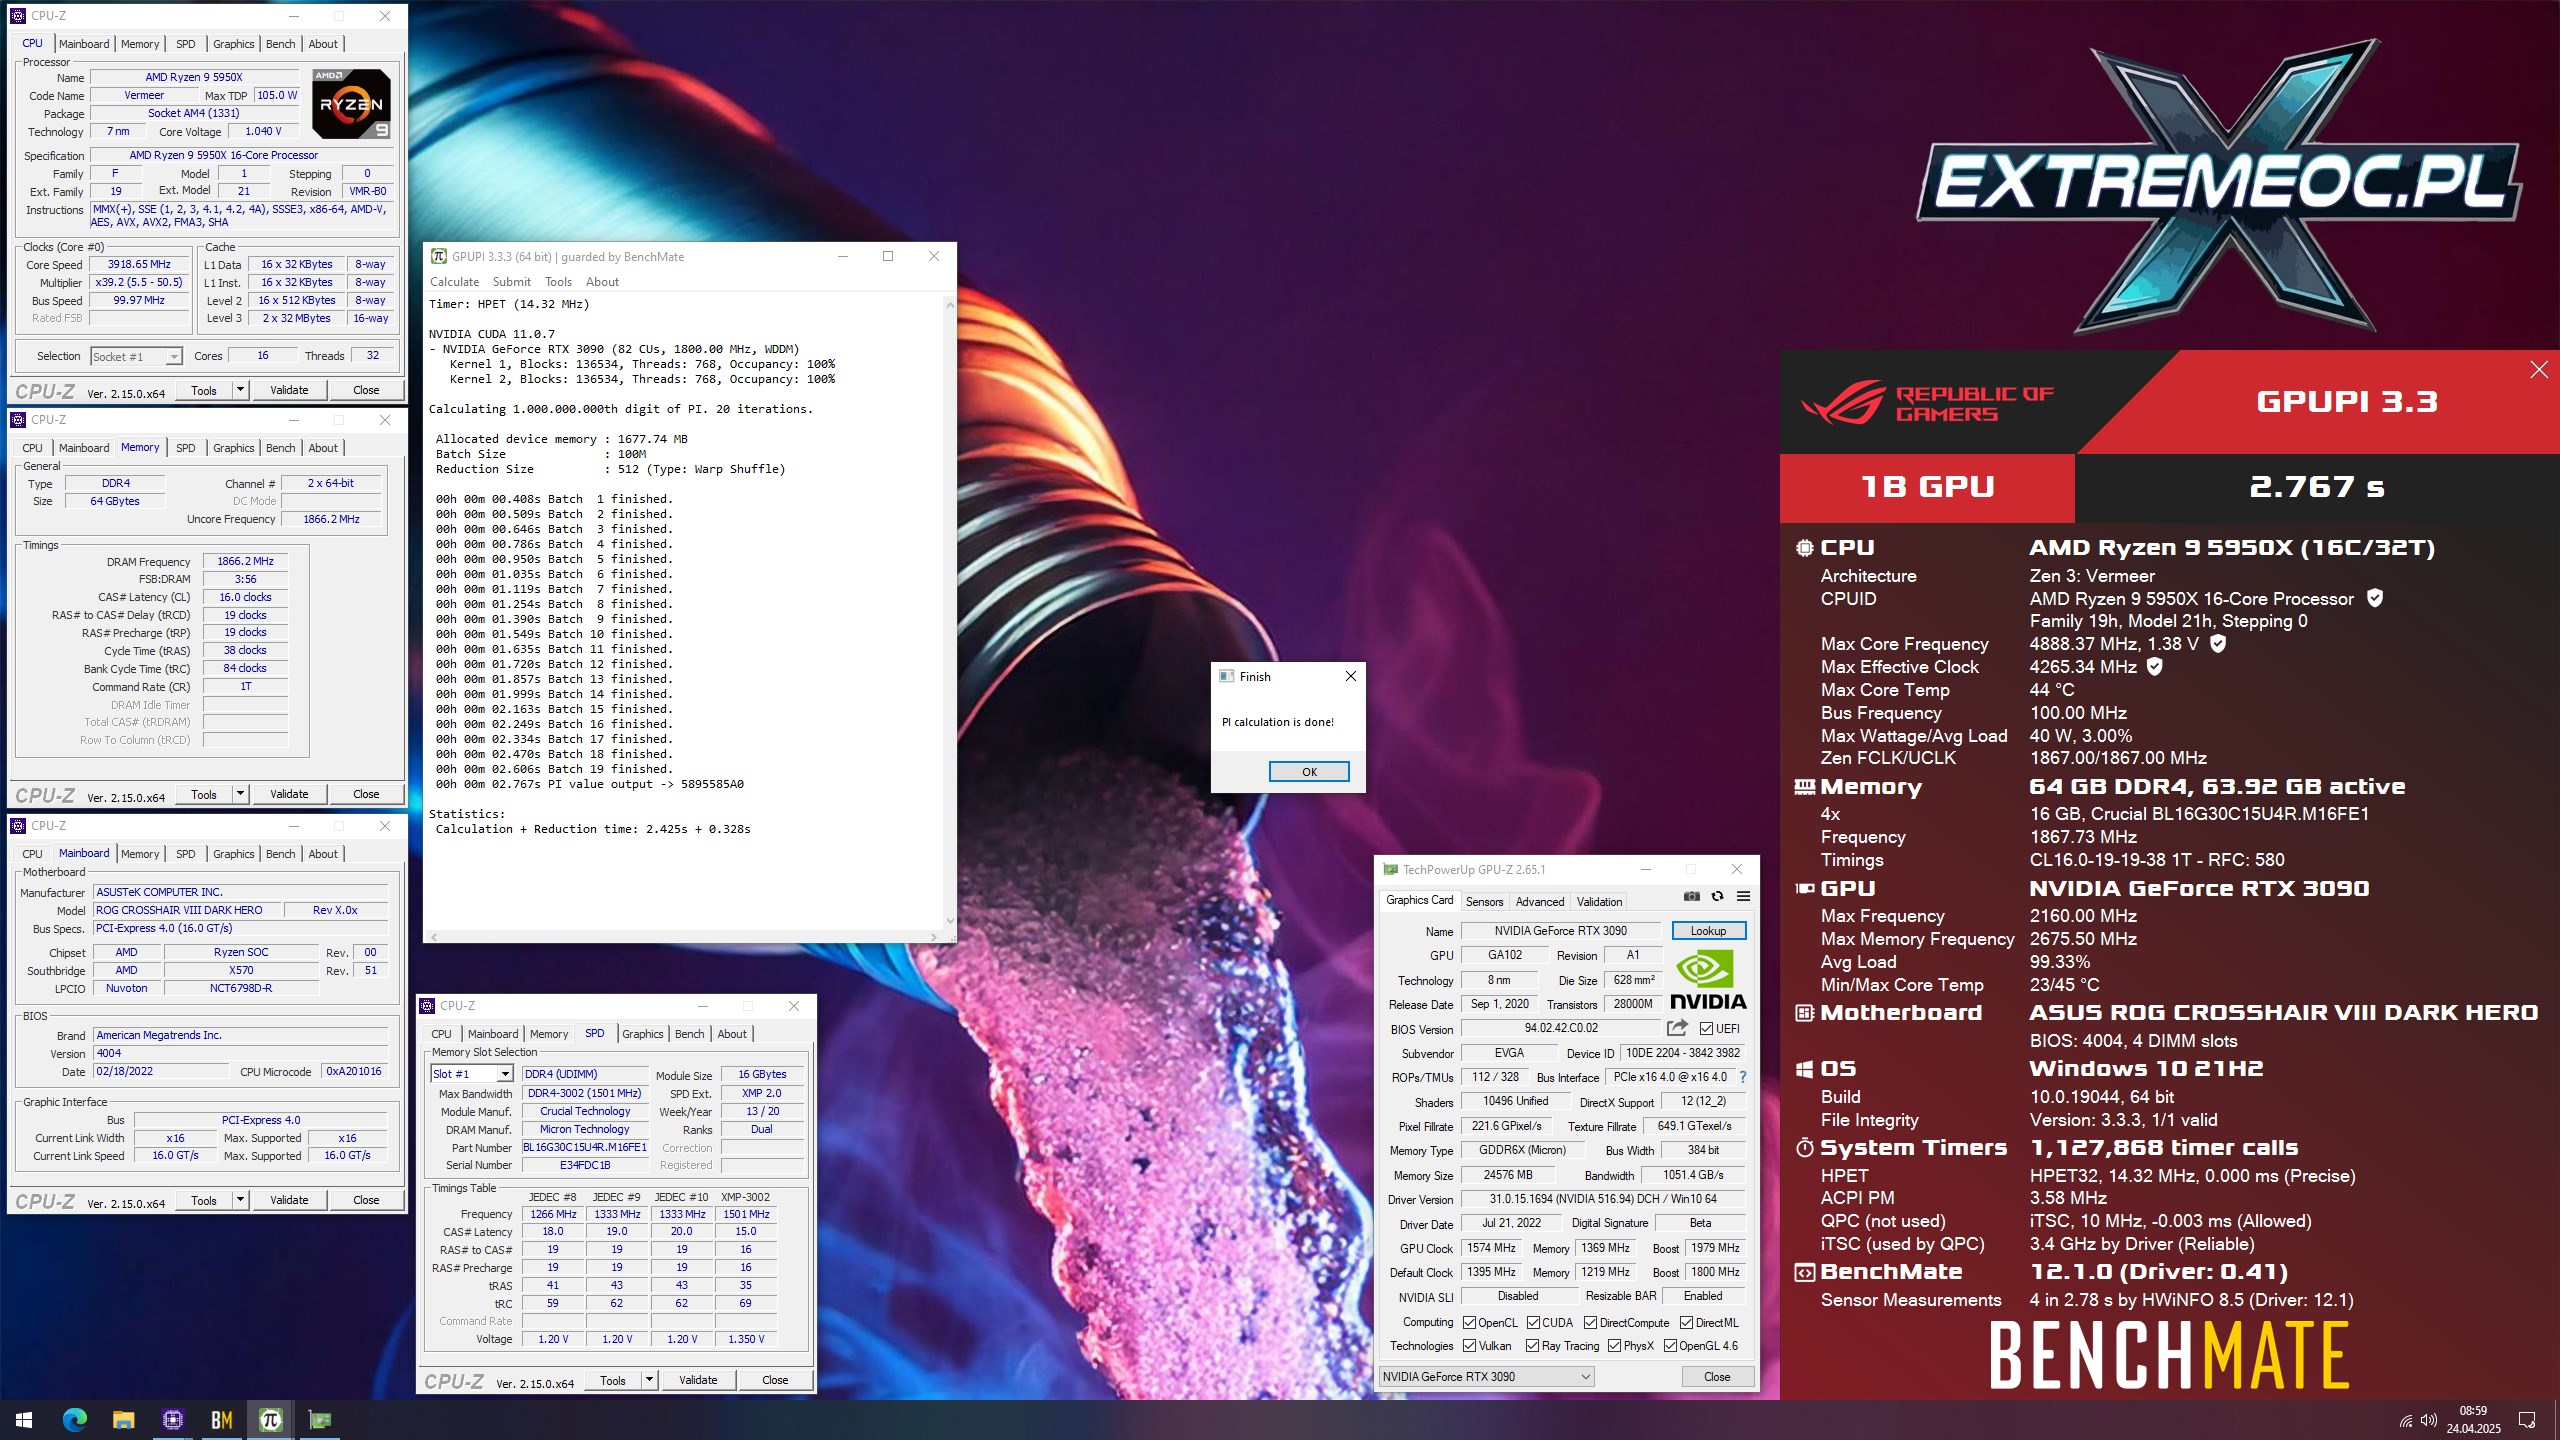Image resolution: width=2560 pixels, height=1440 pixels.
Task: Click the GPU-Z refresh icon
Action: (x=1717, y=896)
